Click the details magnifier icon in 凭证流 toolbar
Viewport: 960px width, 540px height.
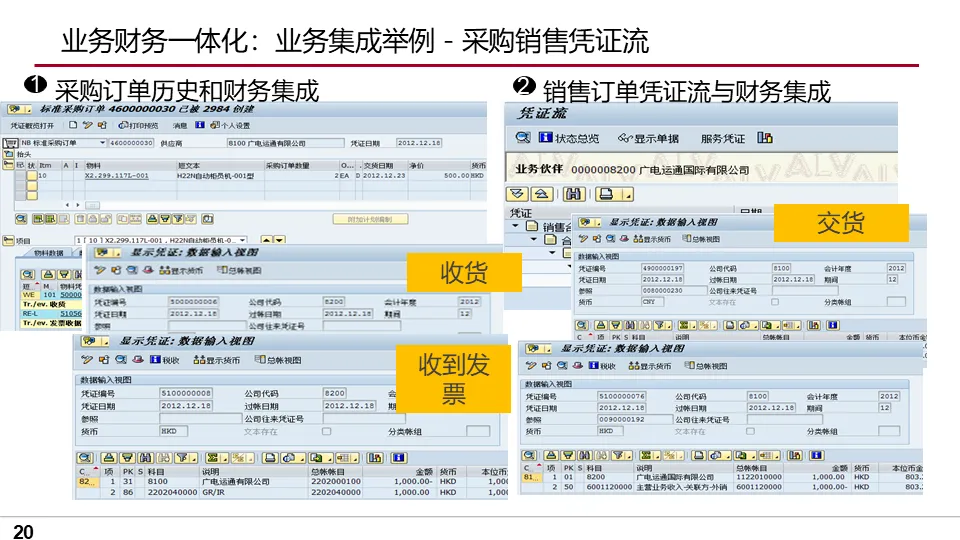pyautogui.click(x=523, y=137)
